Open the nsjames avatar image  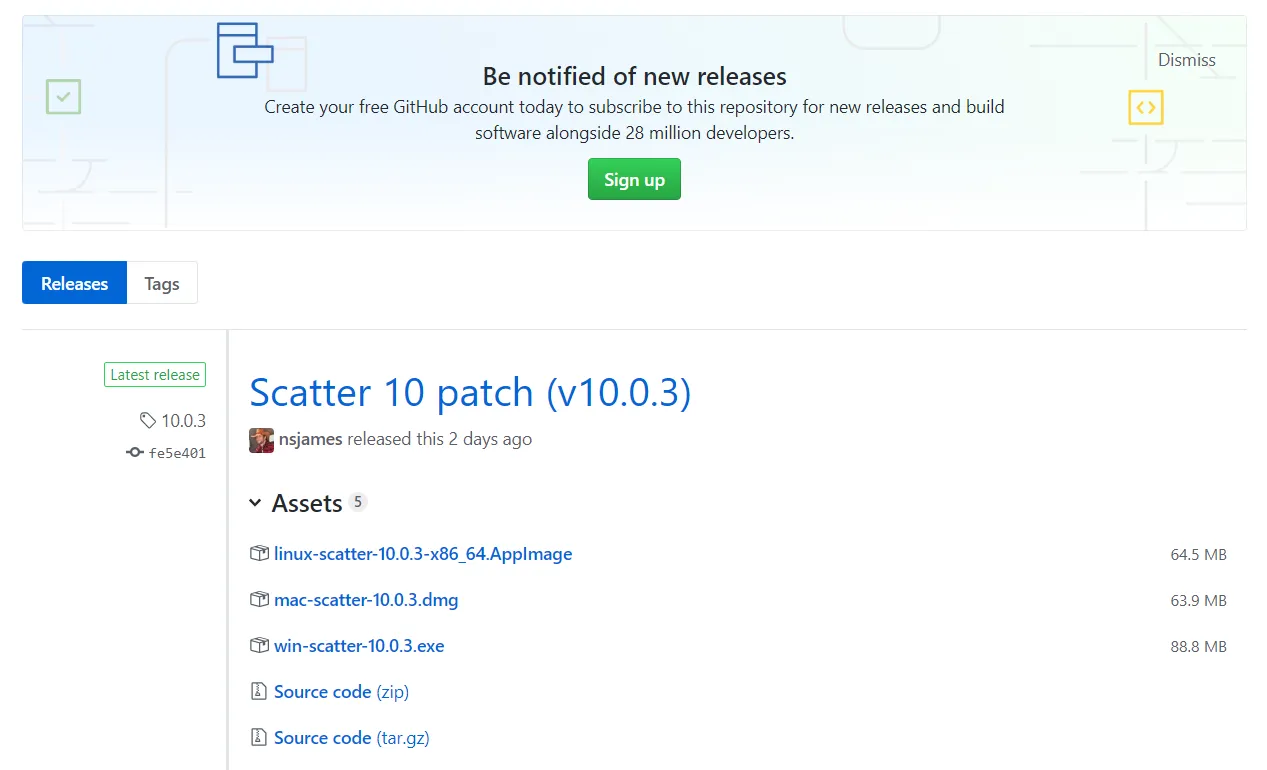262,440
